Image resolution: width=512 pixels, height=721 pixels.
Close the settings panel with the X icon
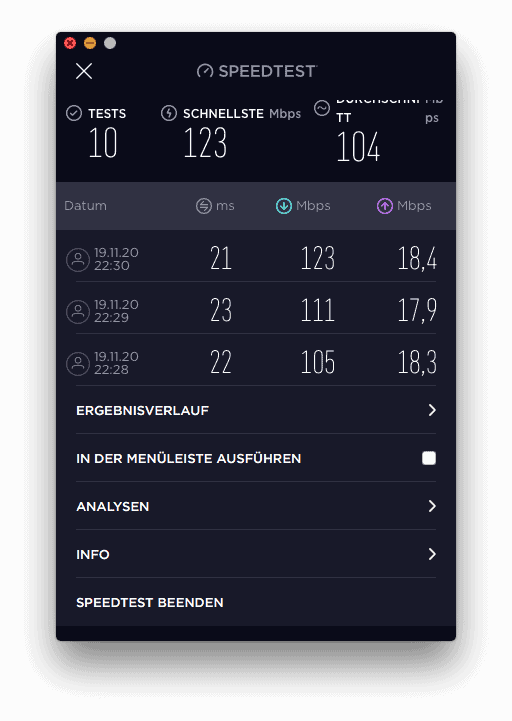(x=84, y=71)
